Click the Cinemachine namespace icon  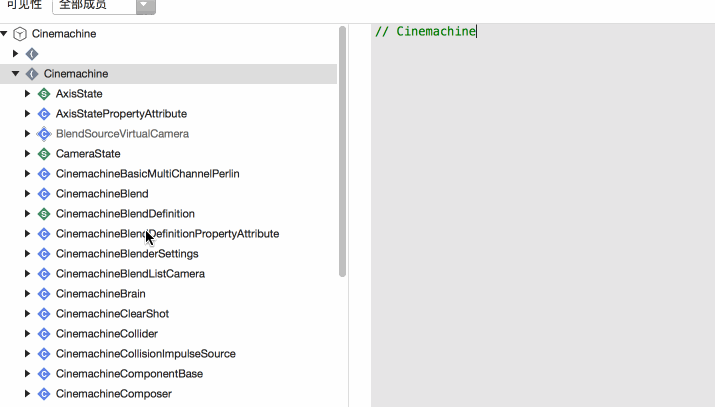[32, 74]
